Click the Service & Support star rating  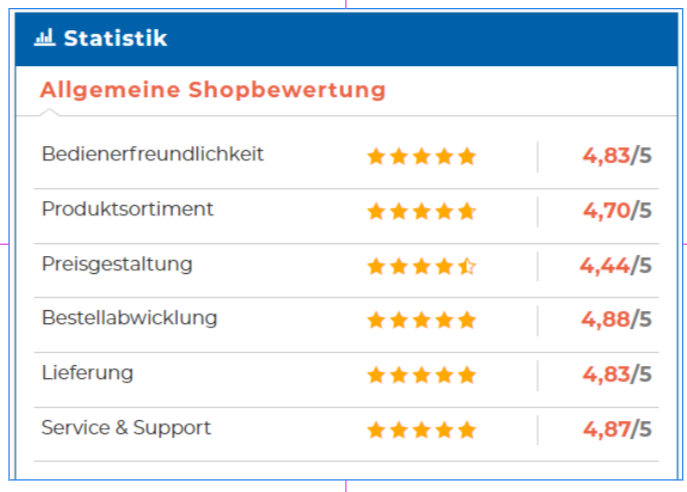point(421,430)
